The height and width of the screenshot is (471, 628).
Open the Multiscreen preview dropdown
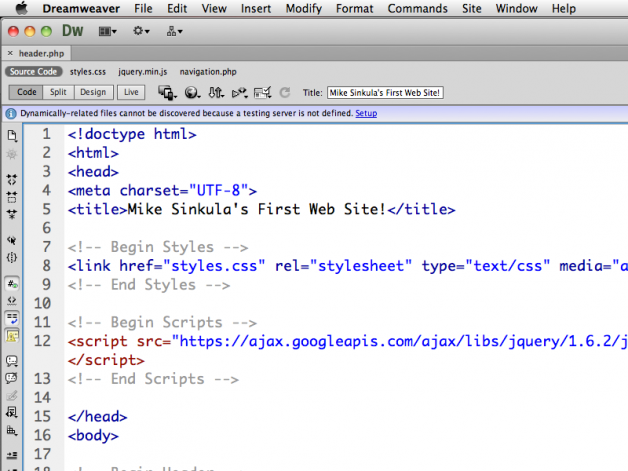167,93
